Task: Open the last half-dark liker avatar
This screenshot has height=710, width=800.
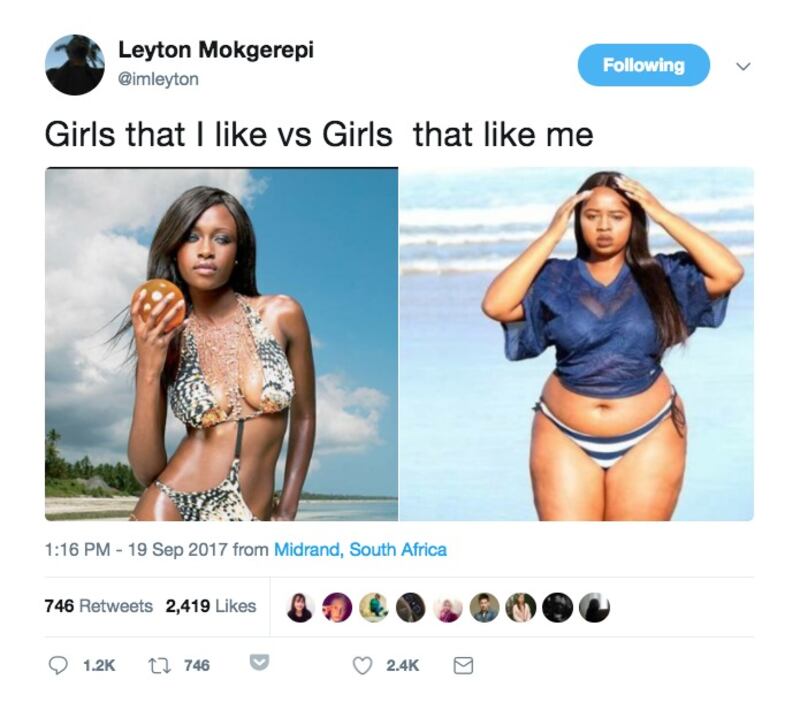Action: [x=594, y=607]
